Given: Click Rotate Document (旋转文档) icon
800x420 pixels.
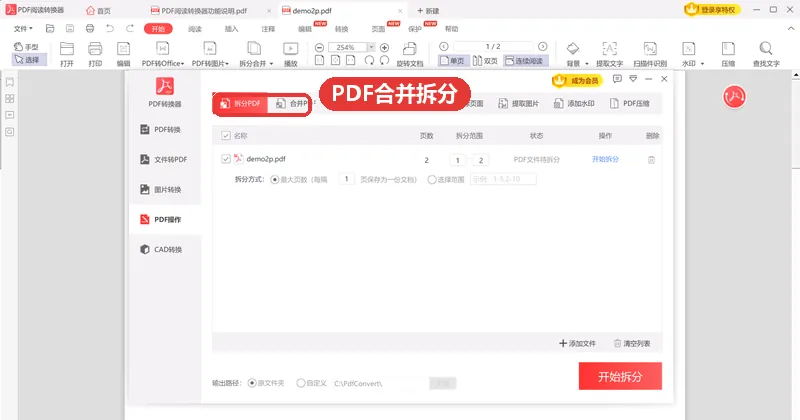Looking at the screenshot, I should point(410,54).
